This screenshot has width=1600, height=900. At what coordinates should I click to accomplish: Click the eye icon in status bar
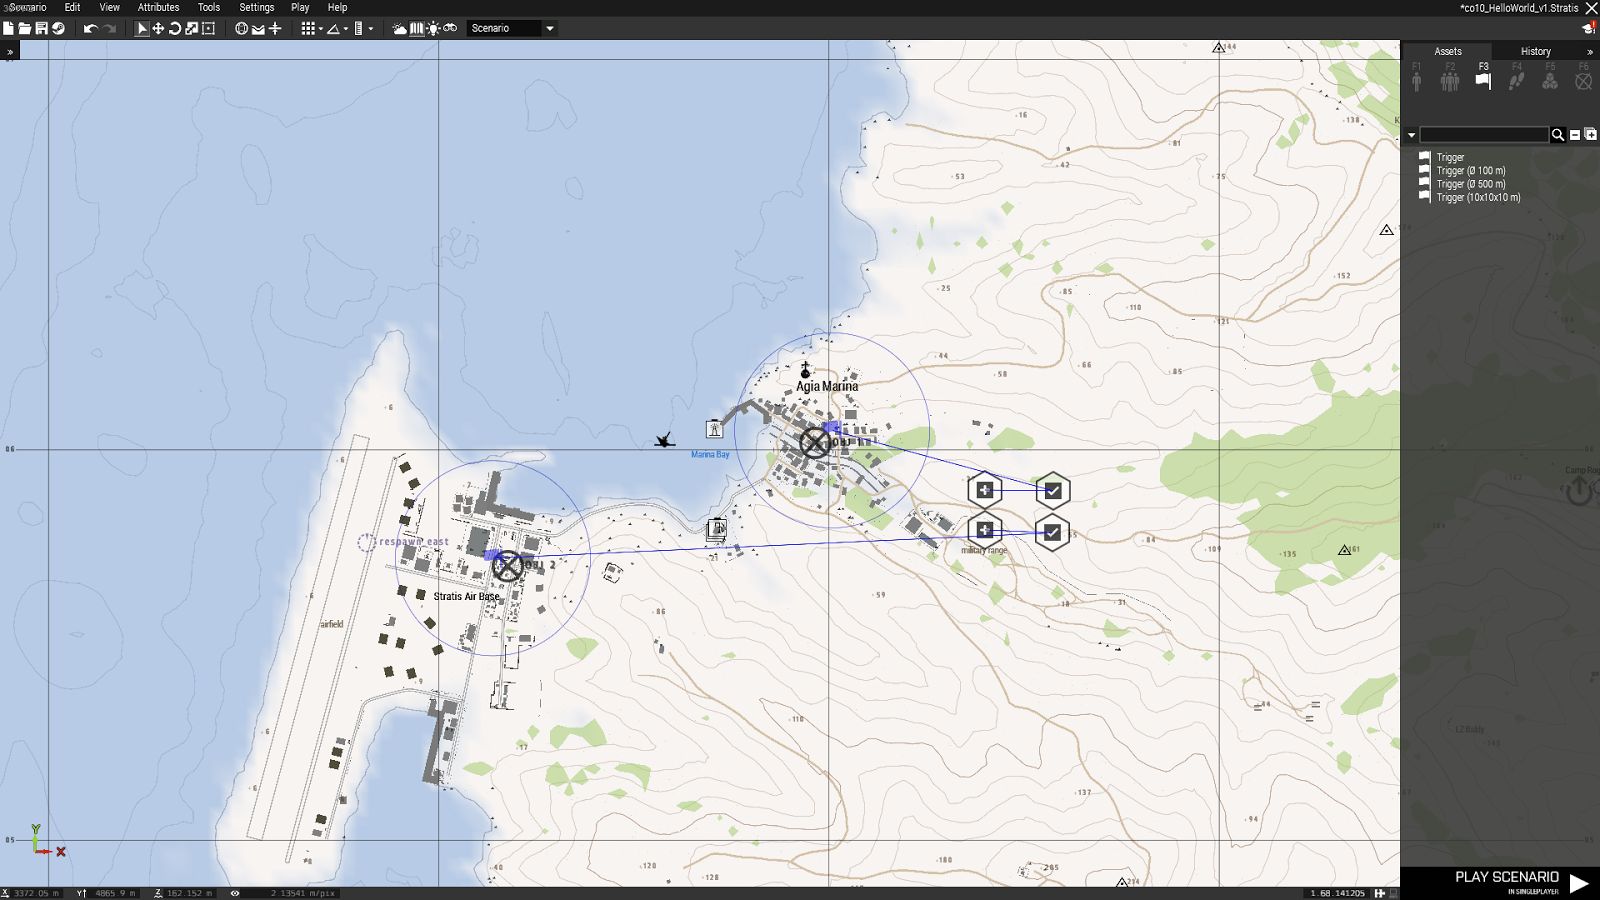point(235,893)
